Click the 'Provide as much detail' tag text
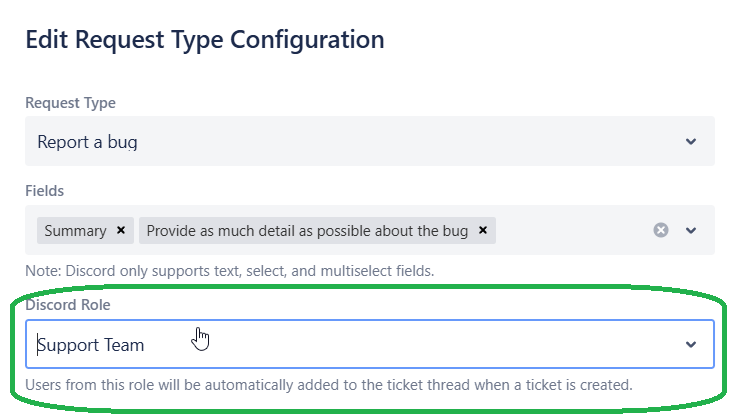This screenshot has height=417, width=732. pos(307,230)
